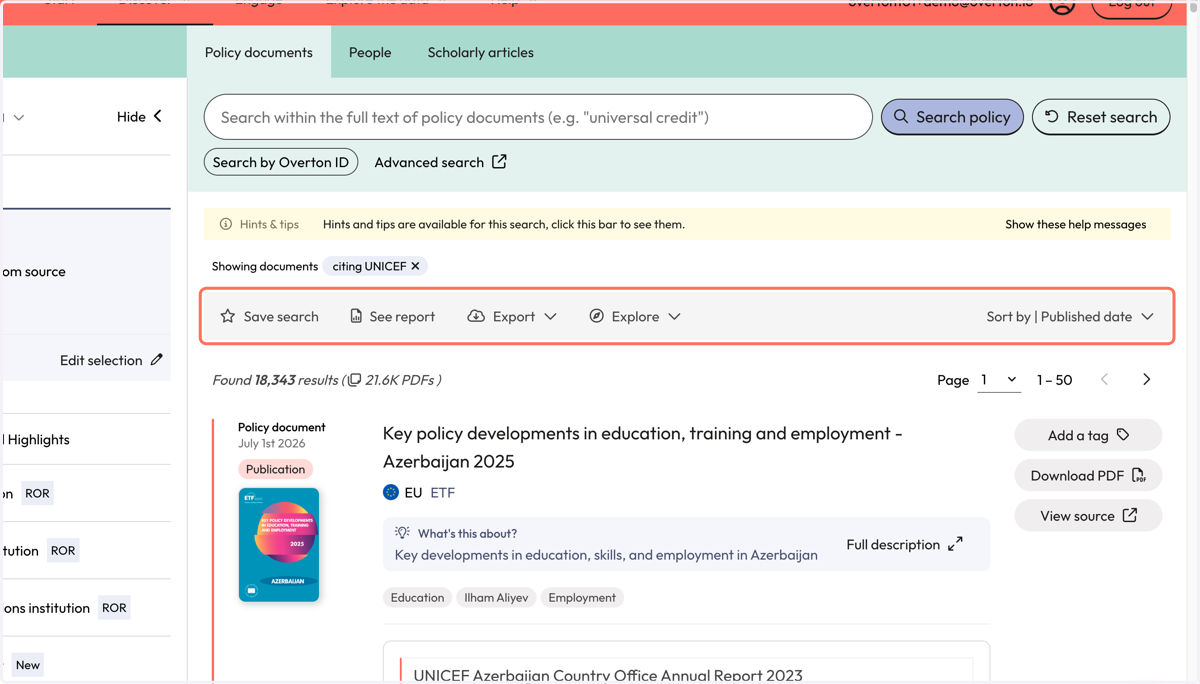
Task: Open UNICEF Azerbaijan Country Office Annual Report 2023
Action: pos(608,675)
